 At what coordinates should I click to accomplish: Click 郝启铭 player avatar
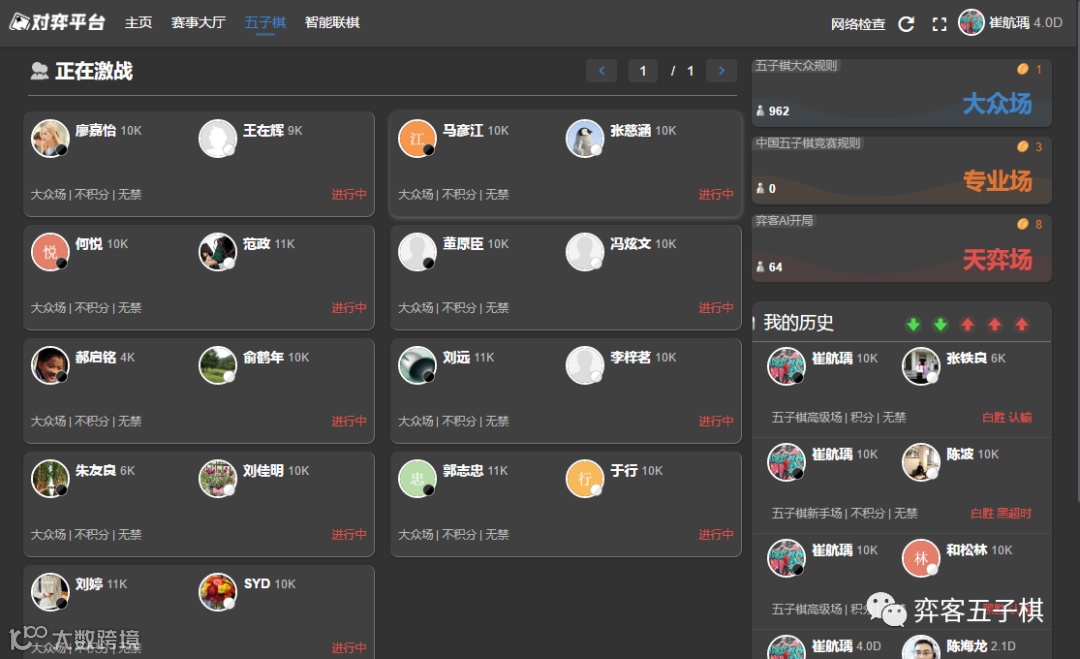tap(50, 365)
